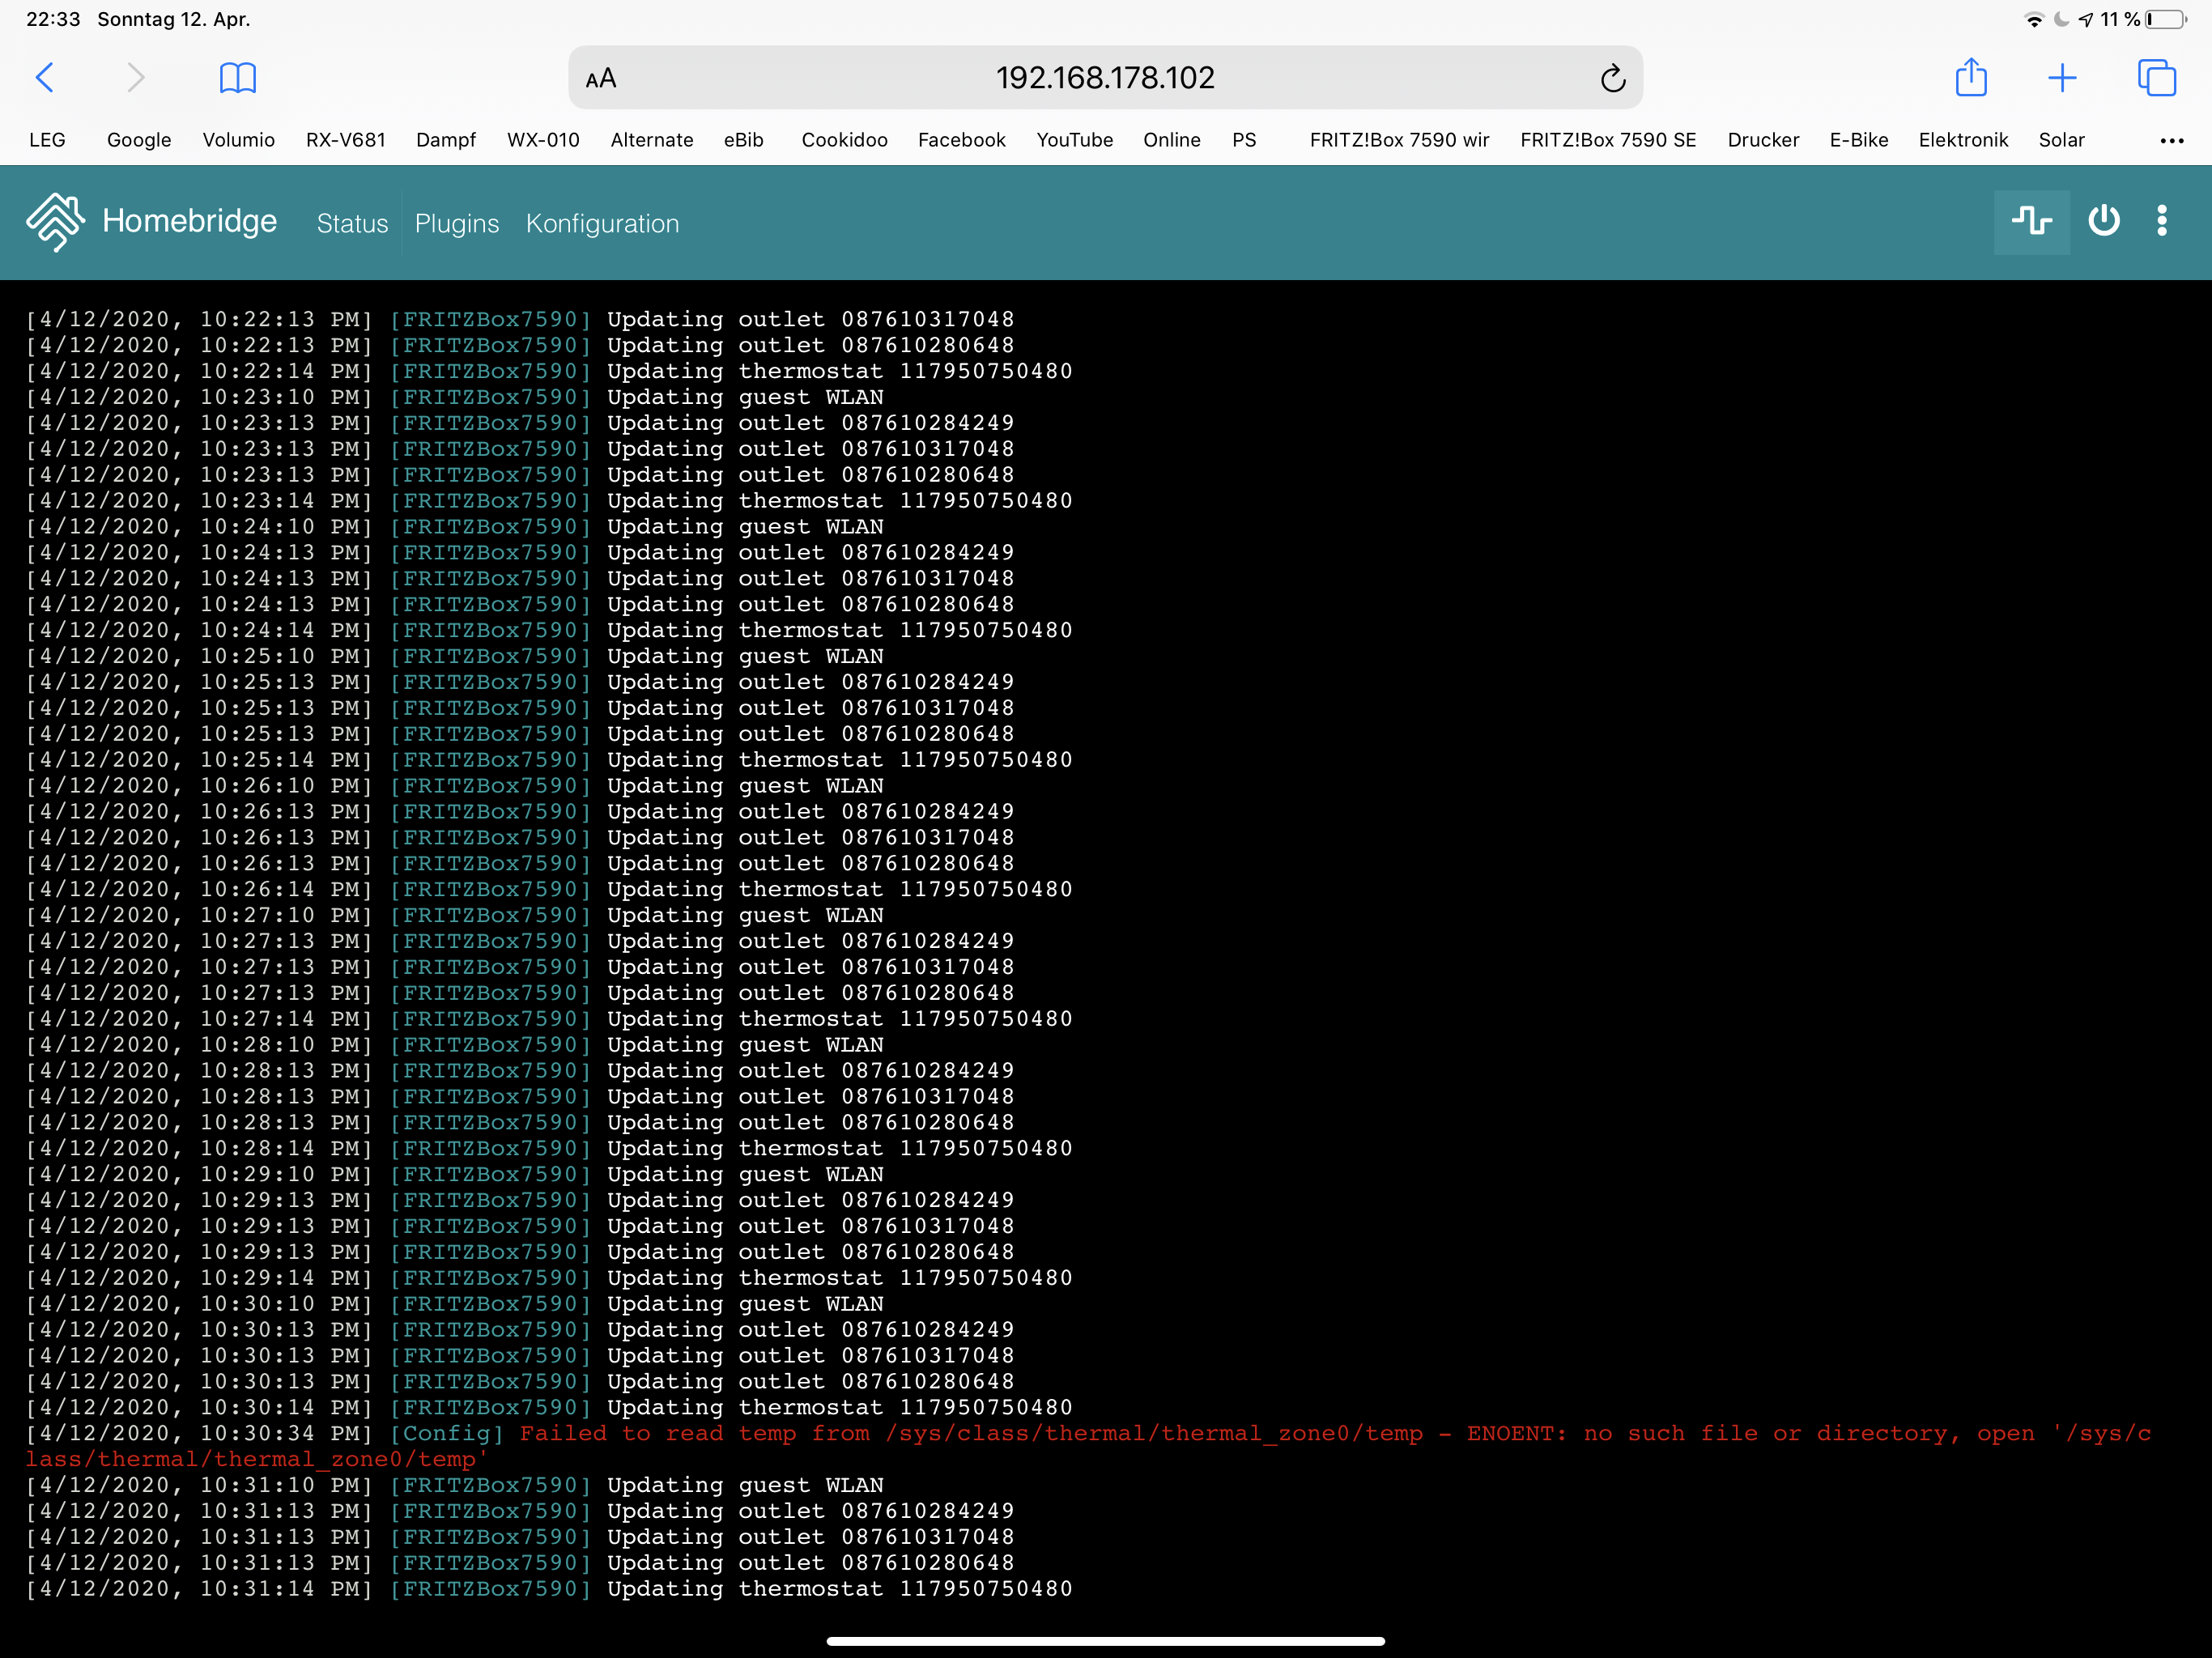The width and height of the screenshot is (2212, 1658).
Task: Tap the Safari share icon
Action: point(1970,78)
